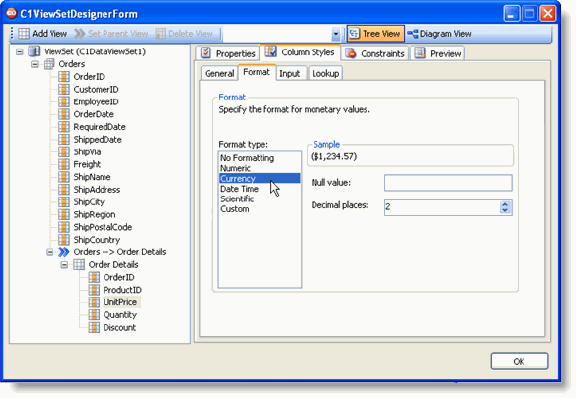Select the Freight column icon
576x398 pixels.
tap(64, 164)
